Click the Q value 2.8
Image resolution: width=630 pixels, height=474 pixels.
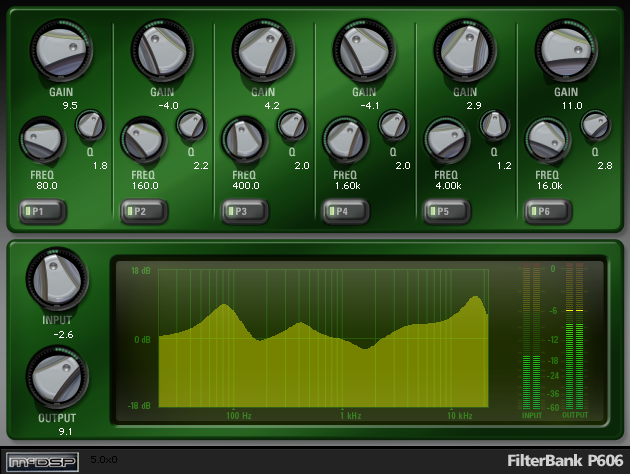605,165
